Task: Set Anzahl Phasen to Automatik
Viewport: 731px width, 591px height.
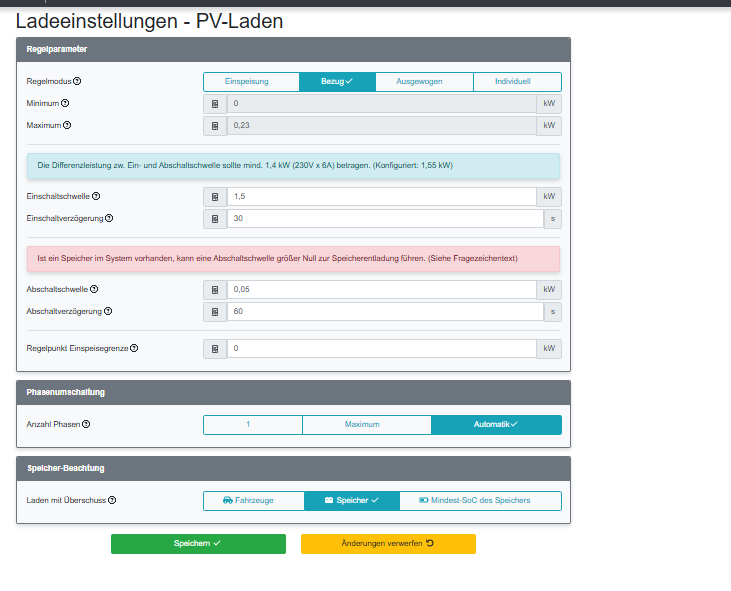Action: point(496,425)
